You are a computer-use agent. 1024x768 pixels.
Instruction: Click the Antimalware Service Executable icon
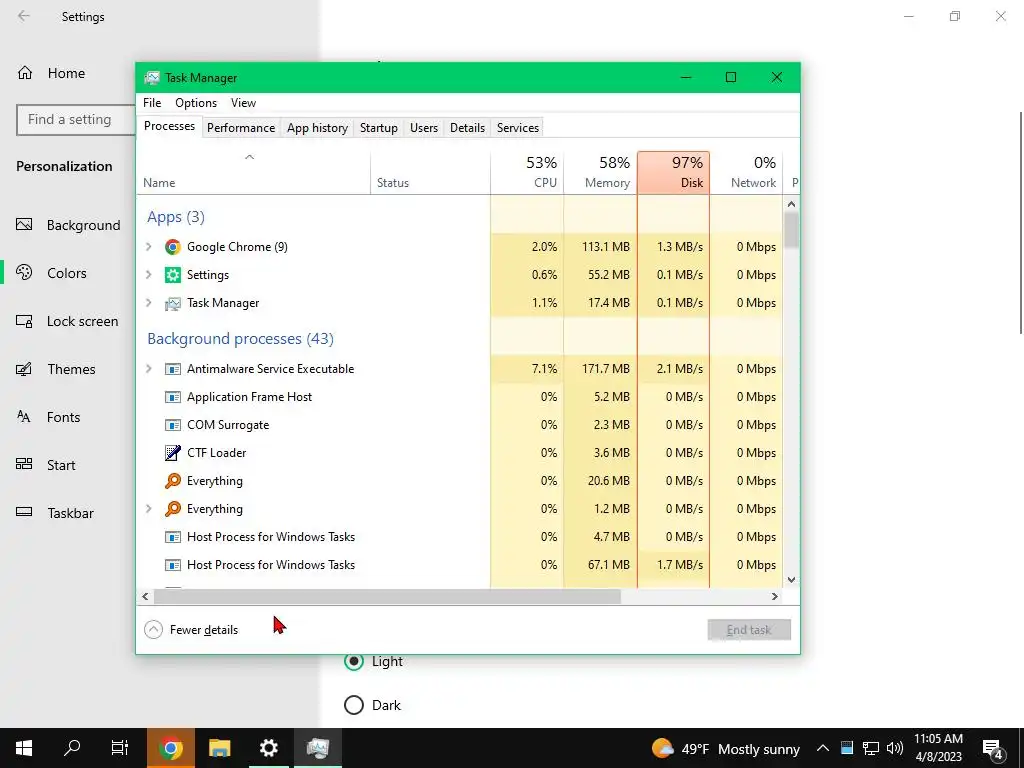click(172, 369)
